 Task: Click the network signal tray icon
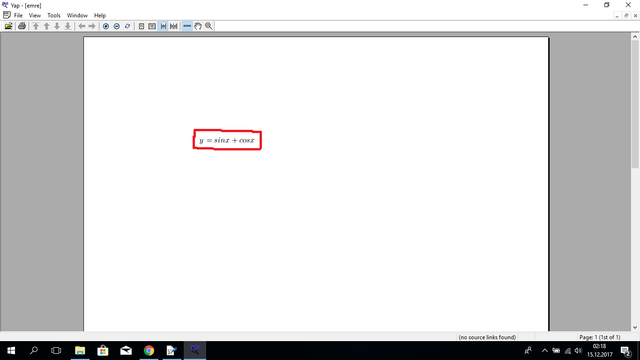click(x=567, y=351)
